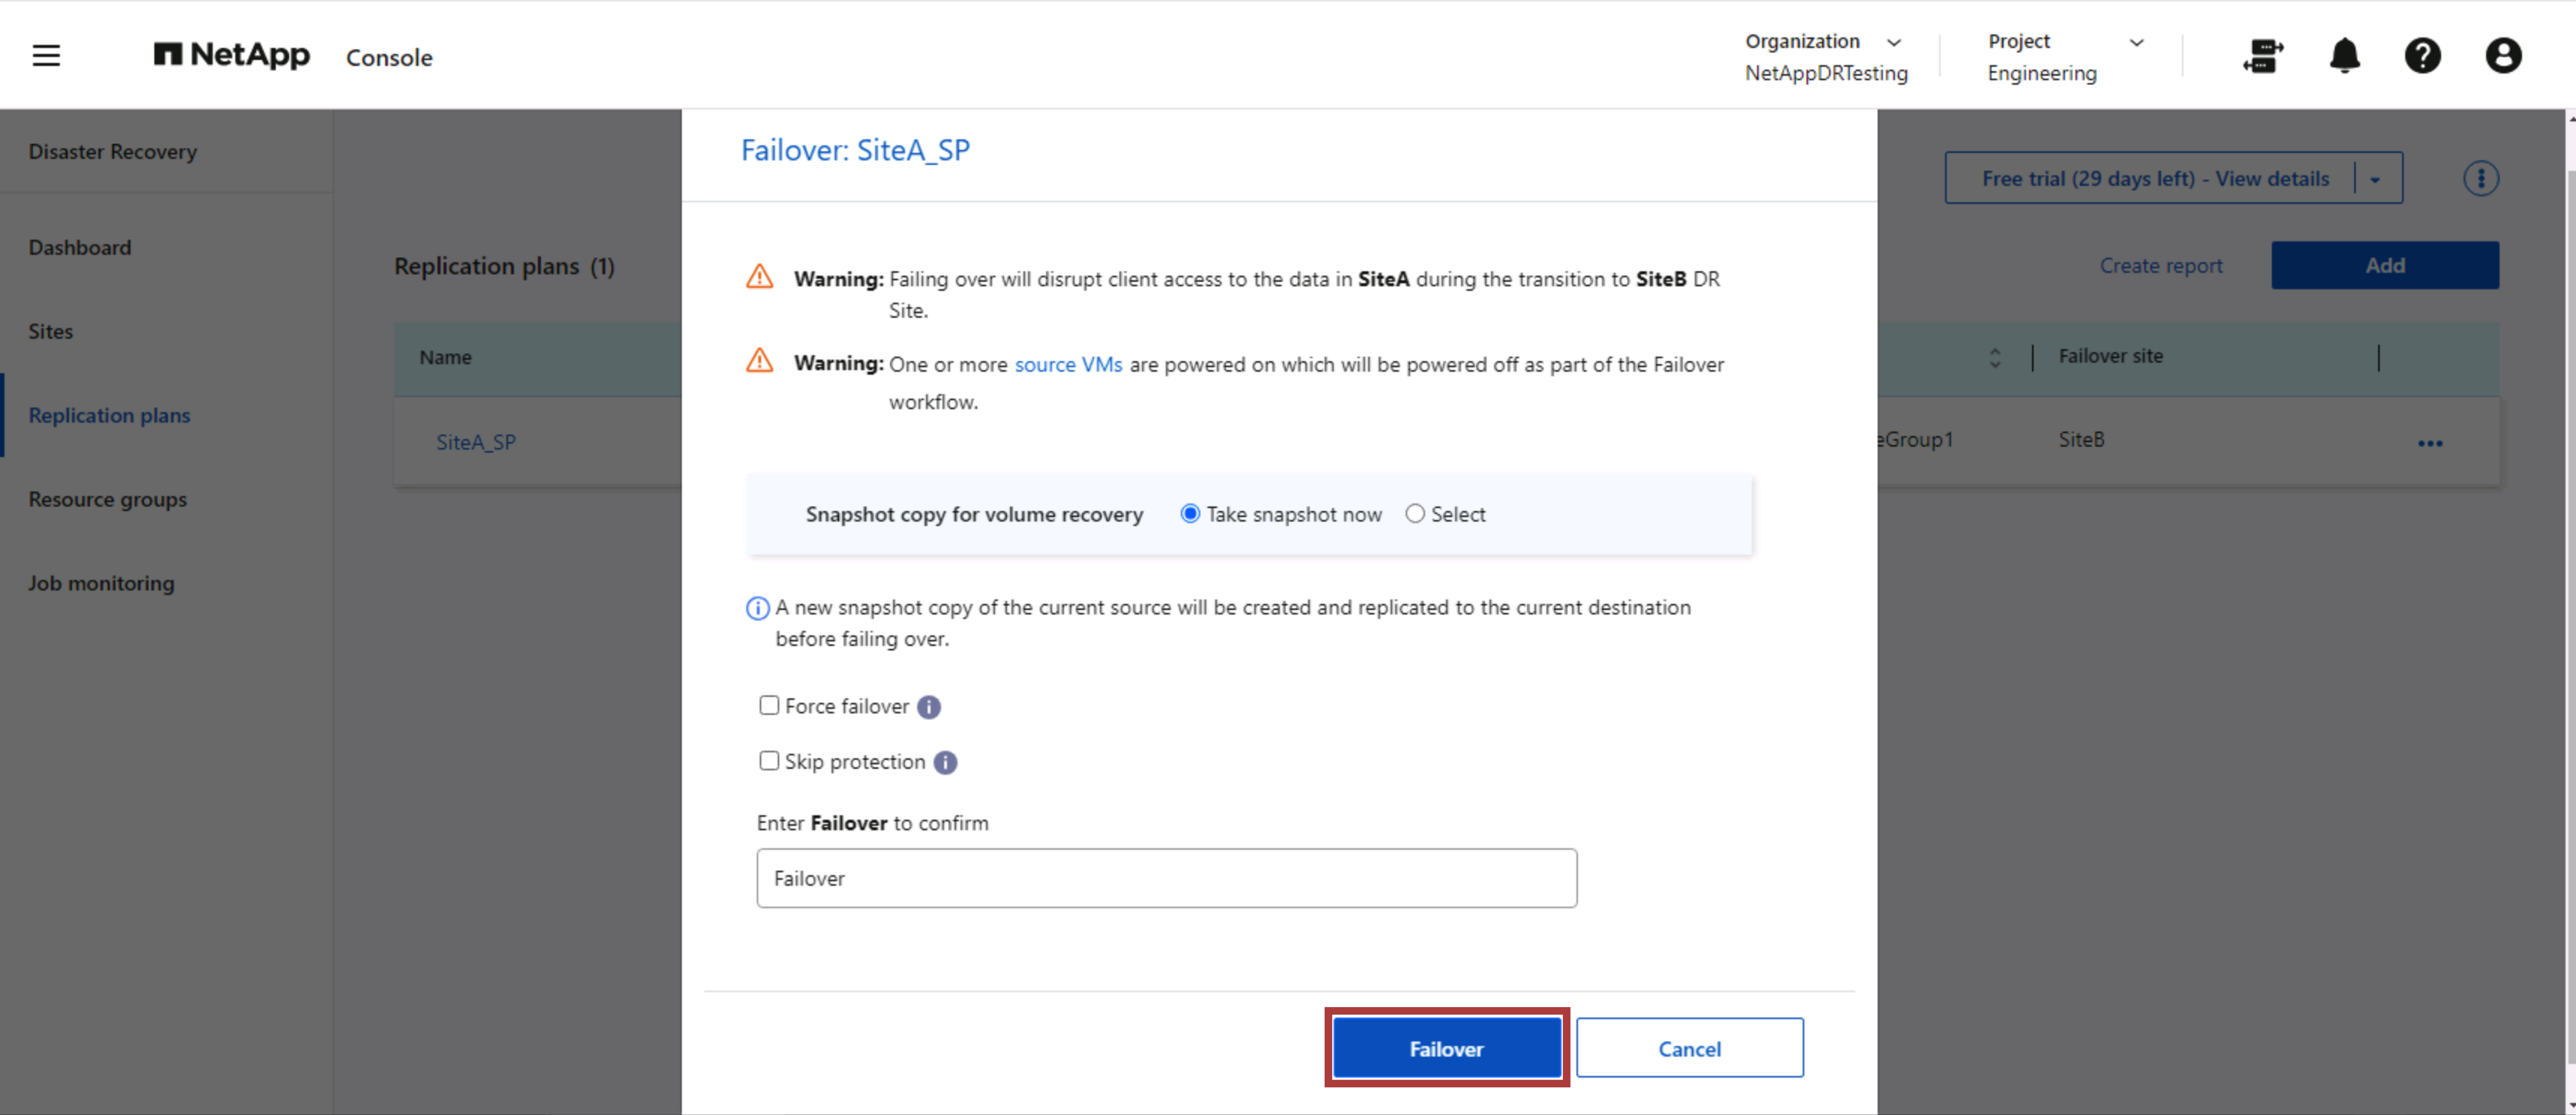Go to Job monitoring in sidebar
Viewport: 2576px width, 1115px height.
click(100, 583)
